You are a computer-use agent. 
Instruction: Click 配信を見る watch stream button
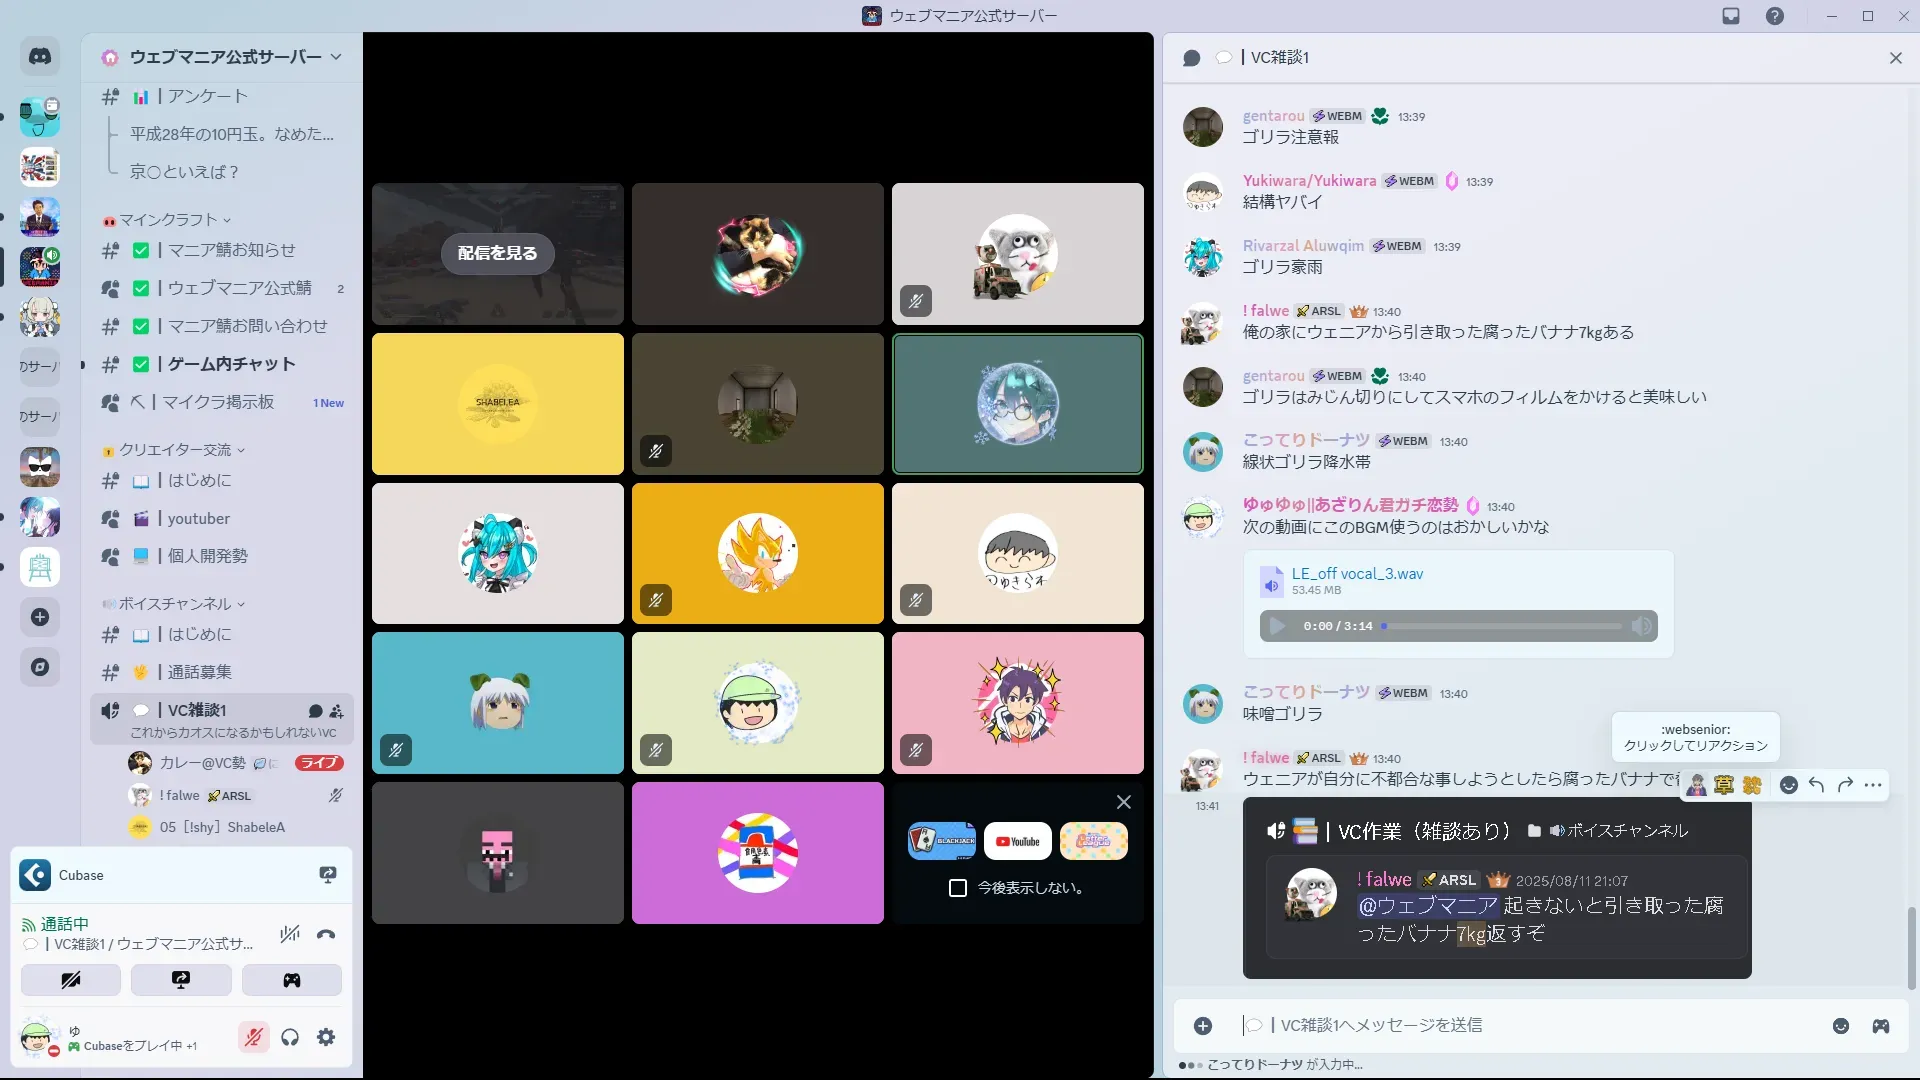[x=497, y=253]
